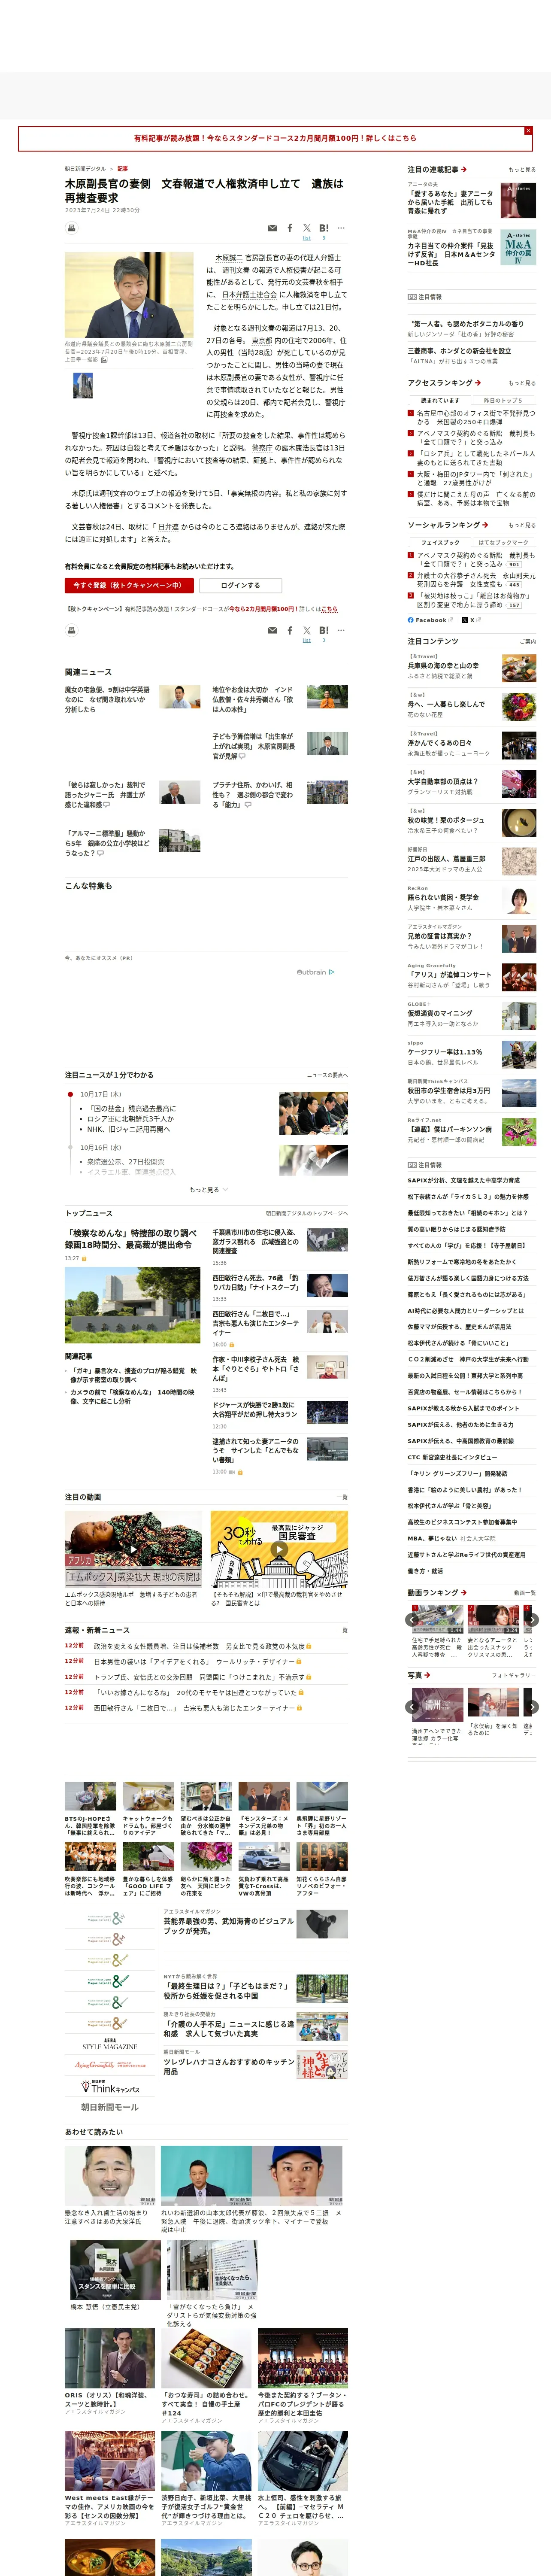Switch to 読まれています ranking tab

(440, 401)
